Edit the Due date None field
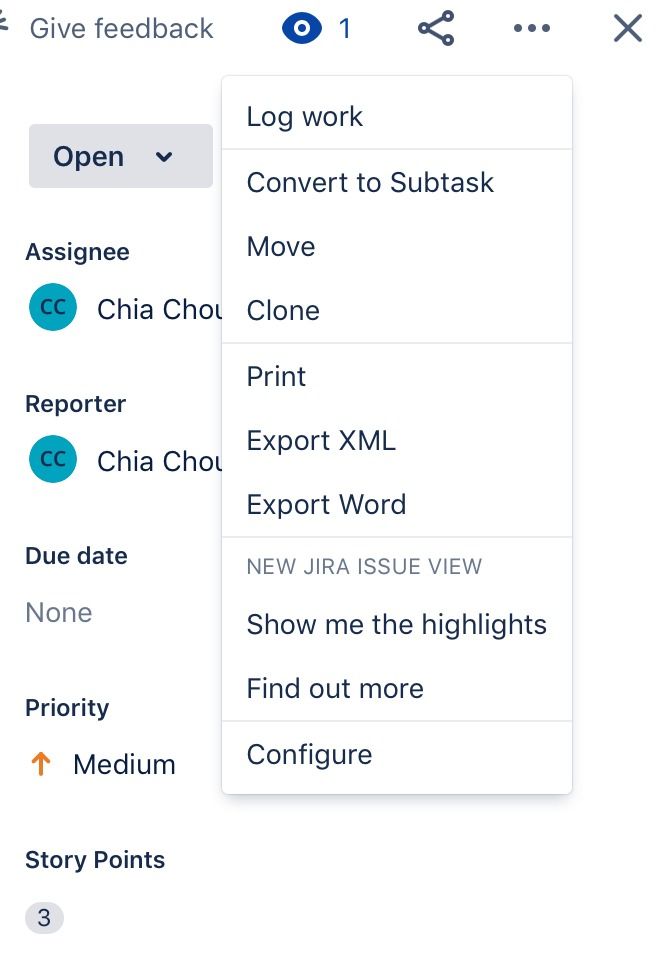The width and height of the screenshot is (662, 968). [59, 612]
